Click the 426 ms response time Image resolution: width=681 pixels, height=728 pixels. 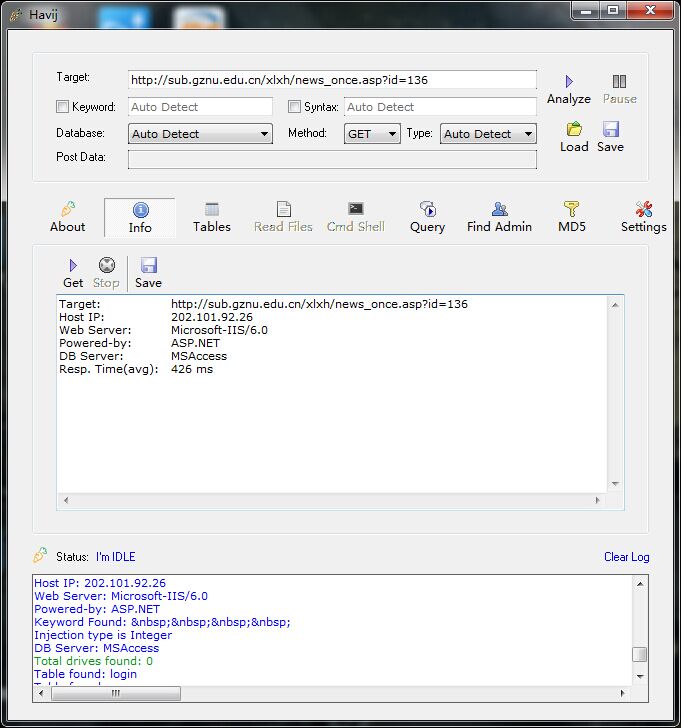pos(192,369)
